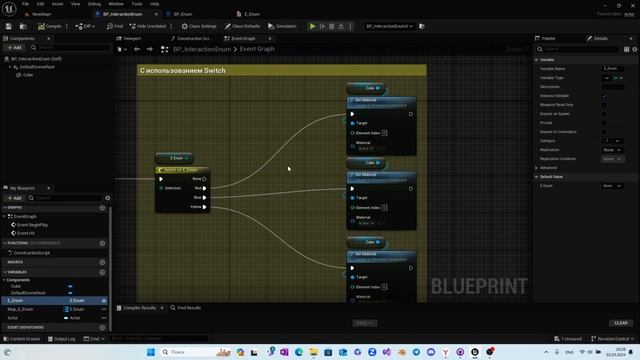The width and height of the screenshot is (640, 360).
Task: Collapse the EventGraph tree entry
Action: [x=4, y=216]
